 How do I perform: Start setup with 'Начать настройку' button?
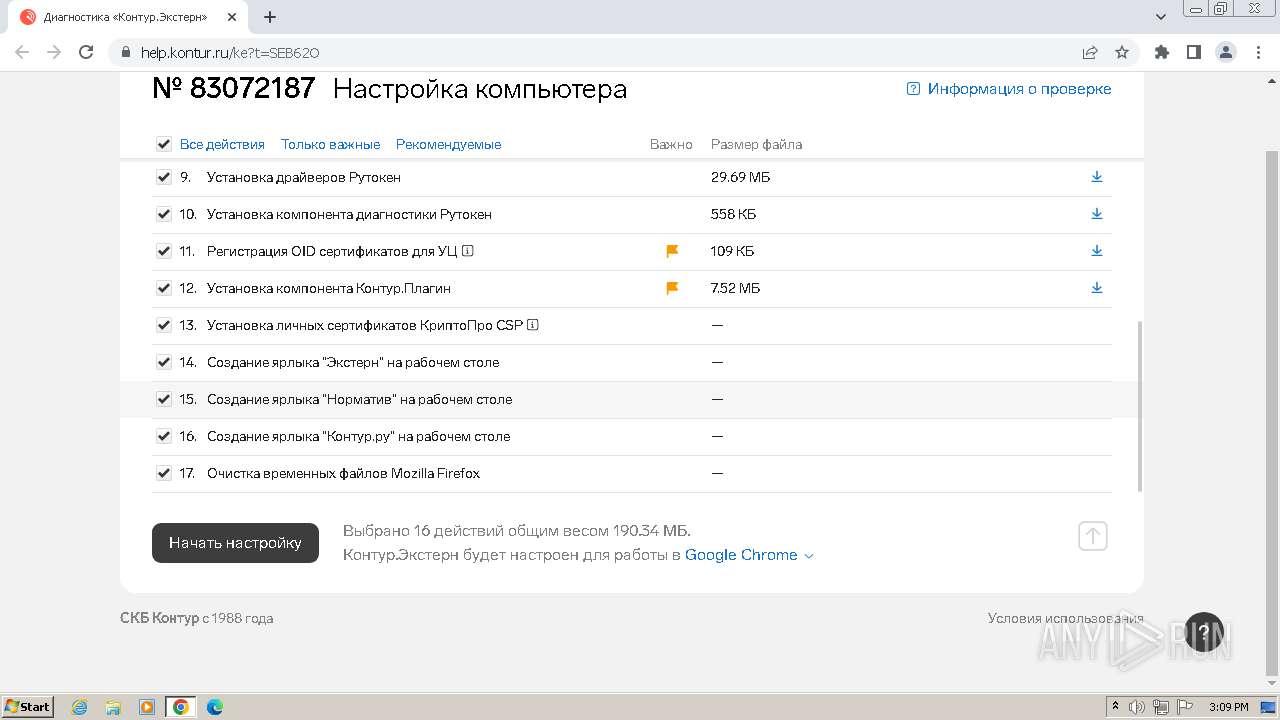coord(235,543)
